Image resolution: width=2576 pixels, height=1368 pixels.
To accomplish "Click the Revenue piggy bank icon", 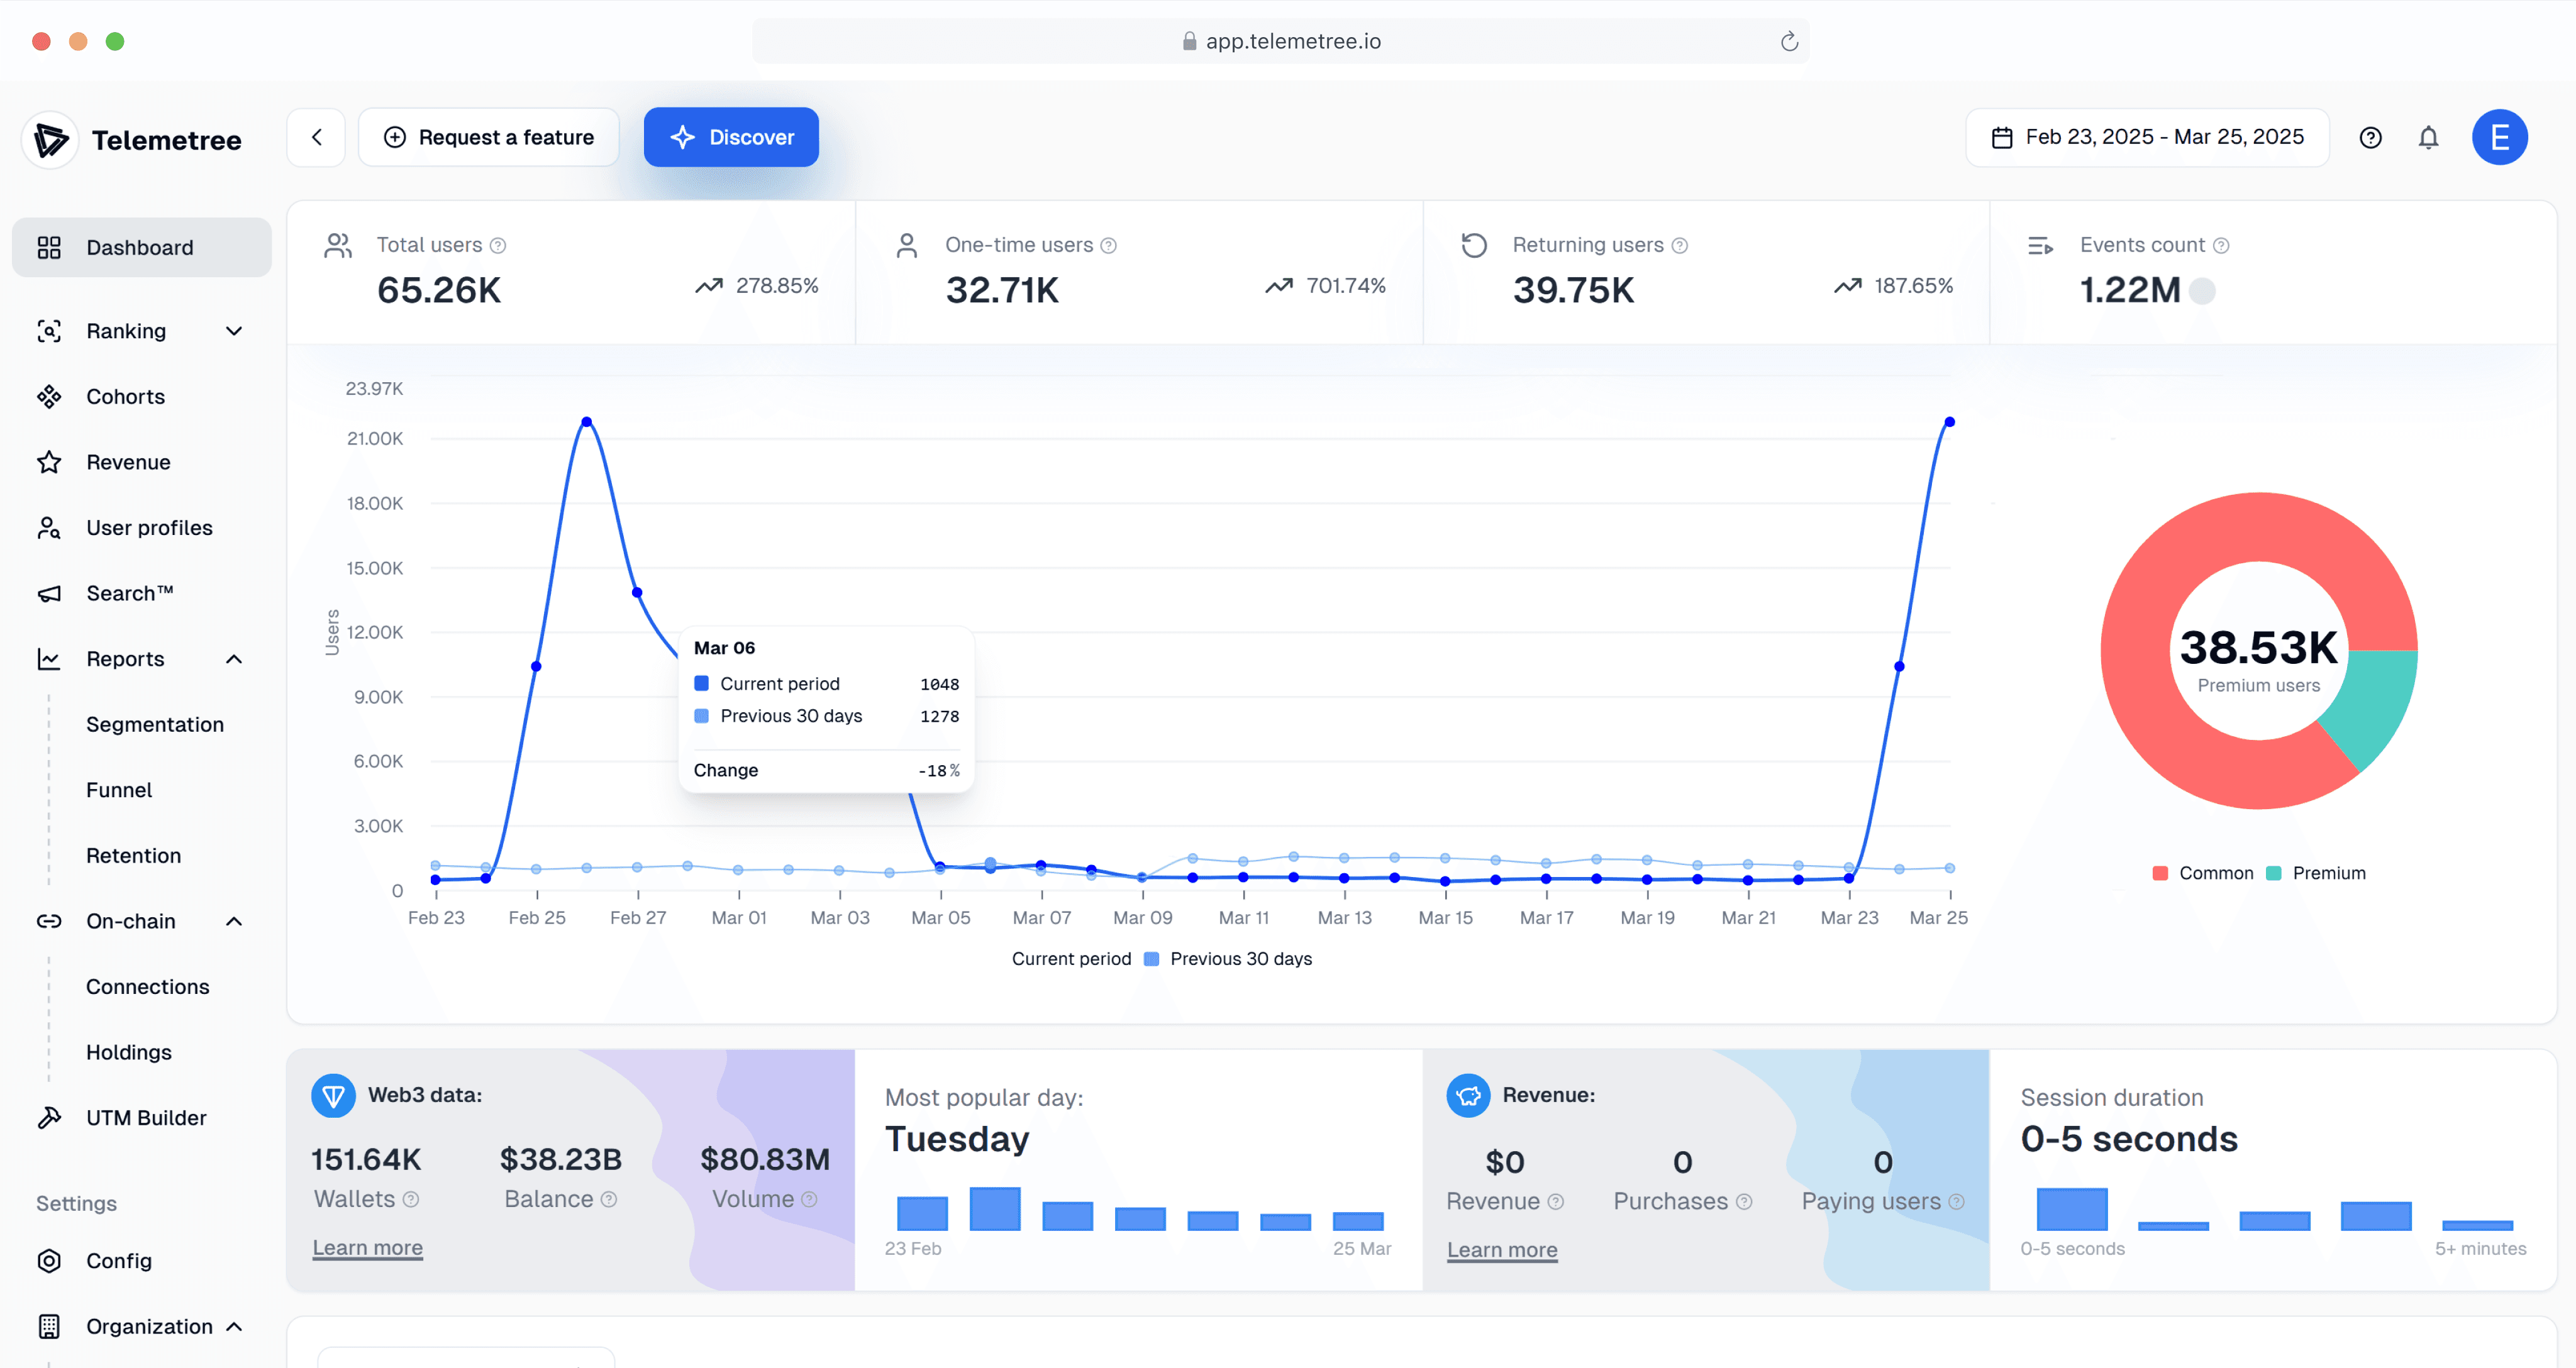I will [1468, 1095].
